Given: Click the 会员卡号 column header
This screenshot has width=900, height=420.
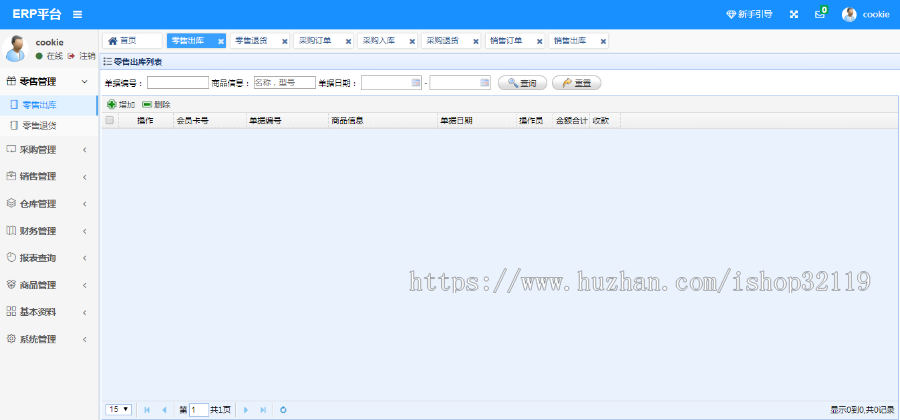Looking at the screenshot, I should 210,120.
